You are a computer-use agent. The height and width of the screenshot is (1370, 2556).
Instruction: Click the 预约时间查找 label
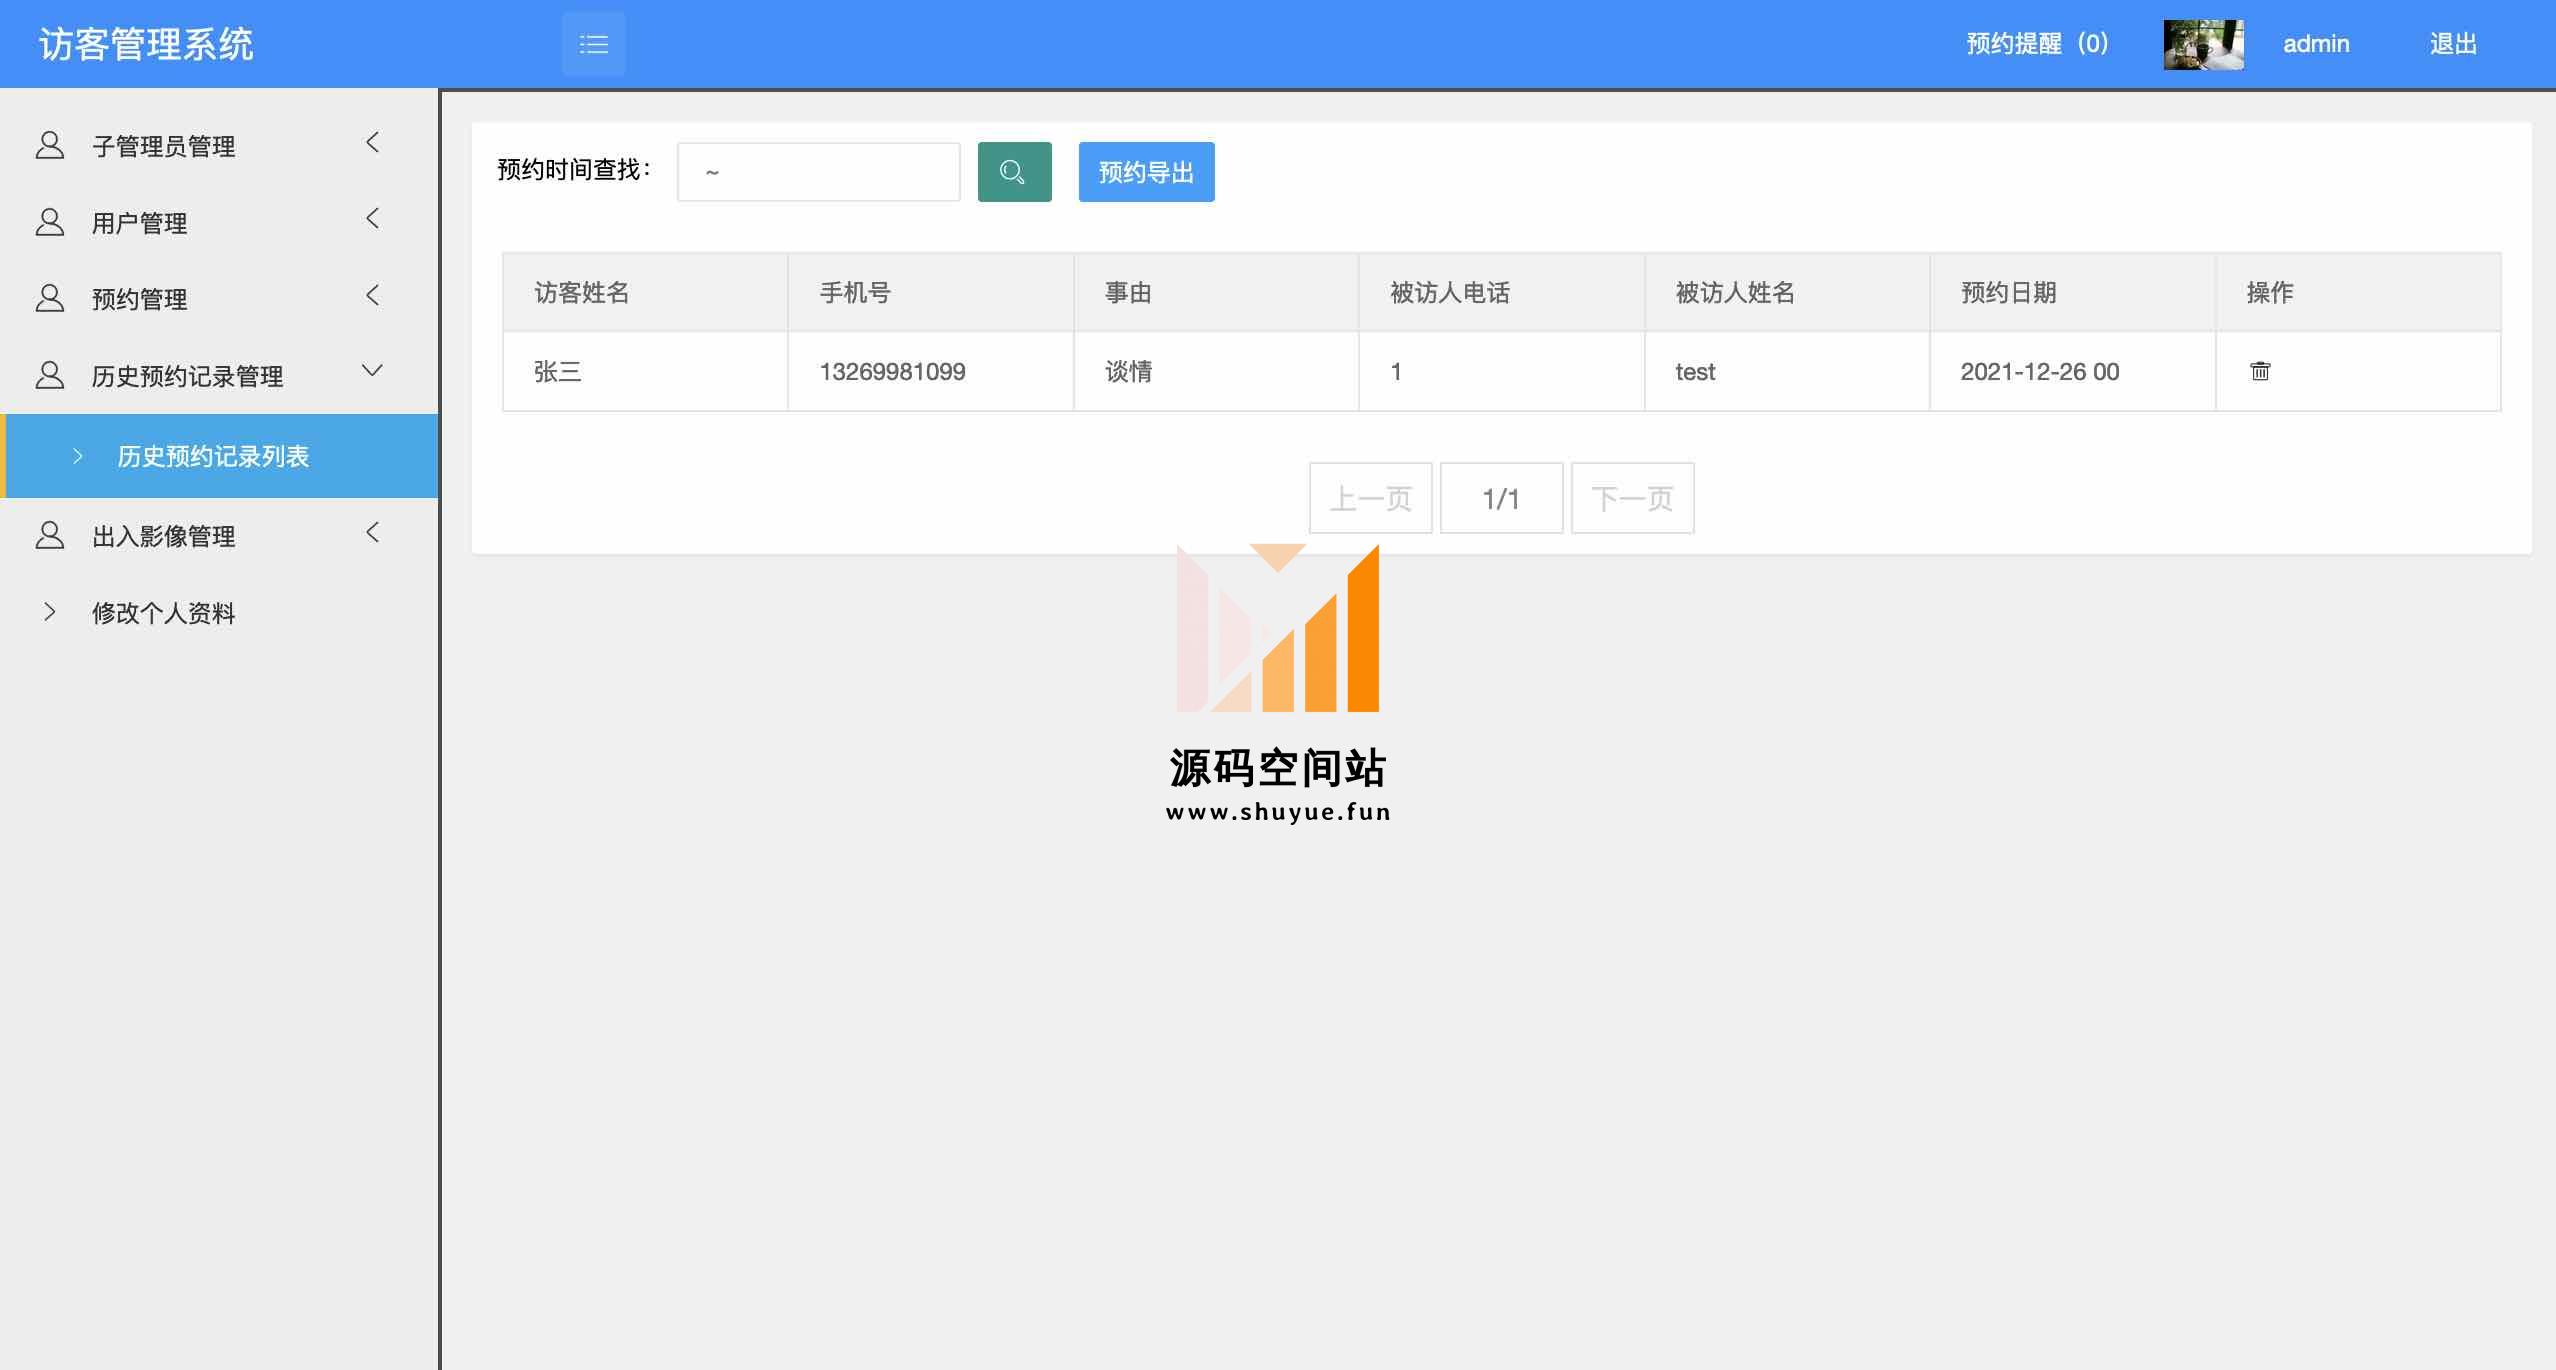(573, 170)
